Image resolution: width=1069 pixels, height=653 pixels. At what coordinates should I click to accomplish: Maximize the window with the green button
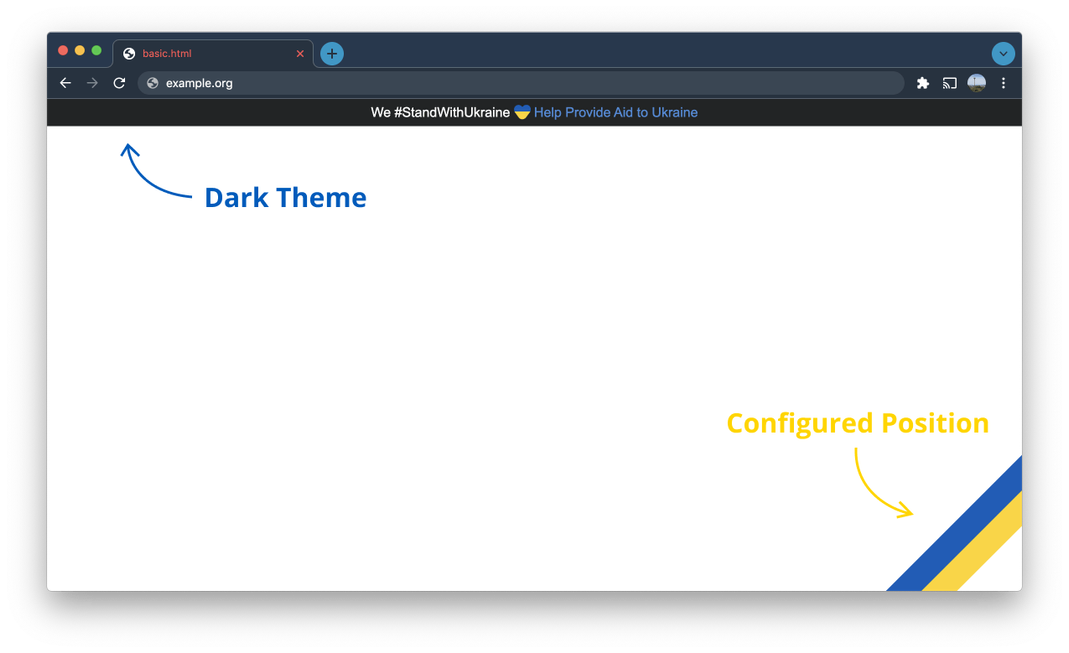97,50
